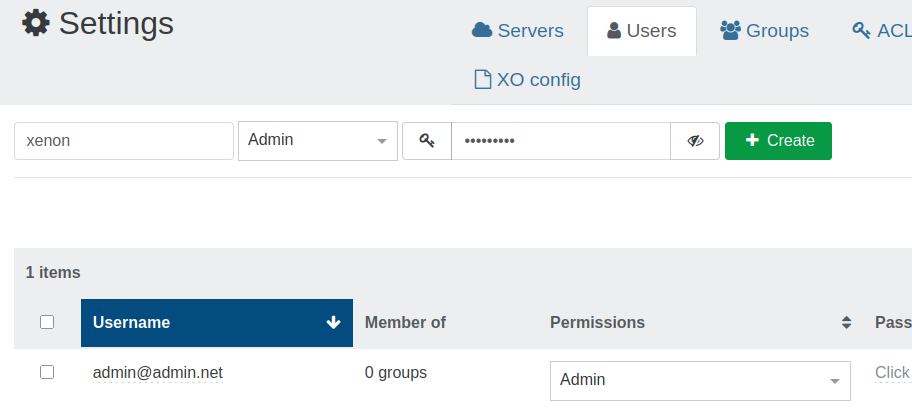The width and height of the screenshot is (912, 410).
Task: Check the admin@admin.net row checkbox
Action: point(46,372)
